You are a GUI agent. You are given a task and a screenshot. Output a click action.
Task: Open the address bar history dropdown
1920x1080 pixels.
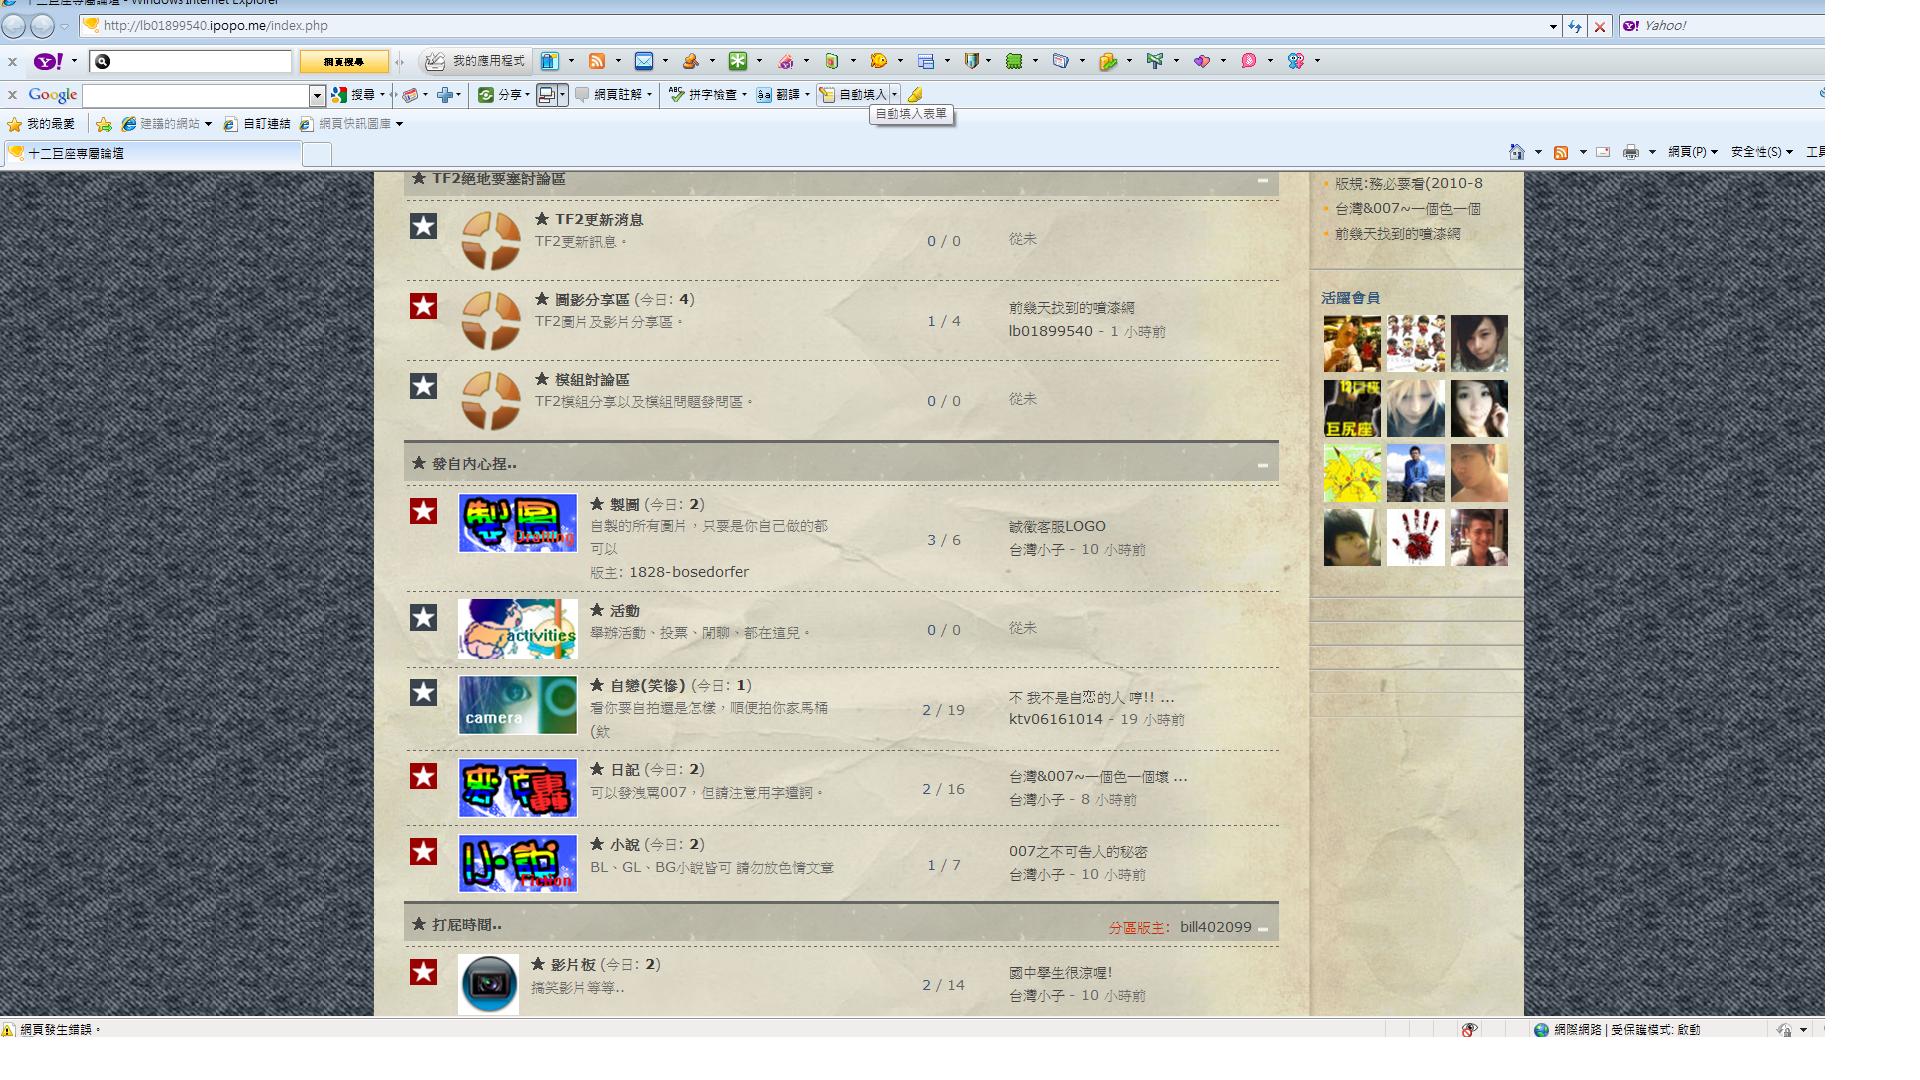[x=1553, y=27]
